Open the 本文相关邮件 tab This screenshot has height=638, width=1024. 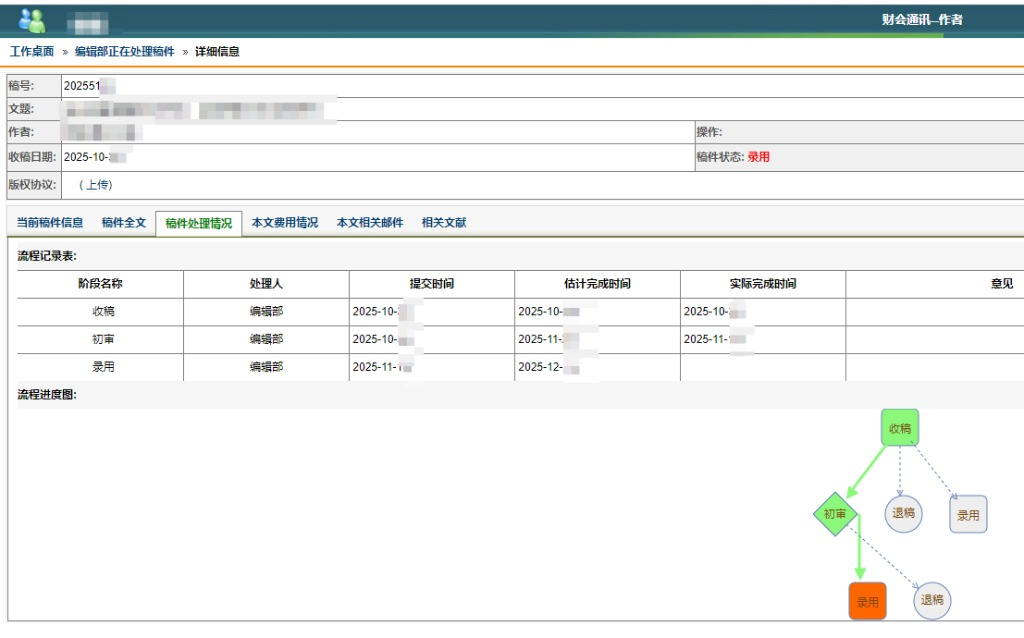[369, 223]
